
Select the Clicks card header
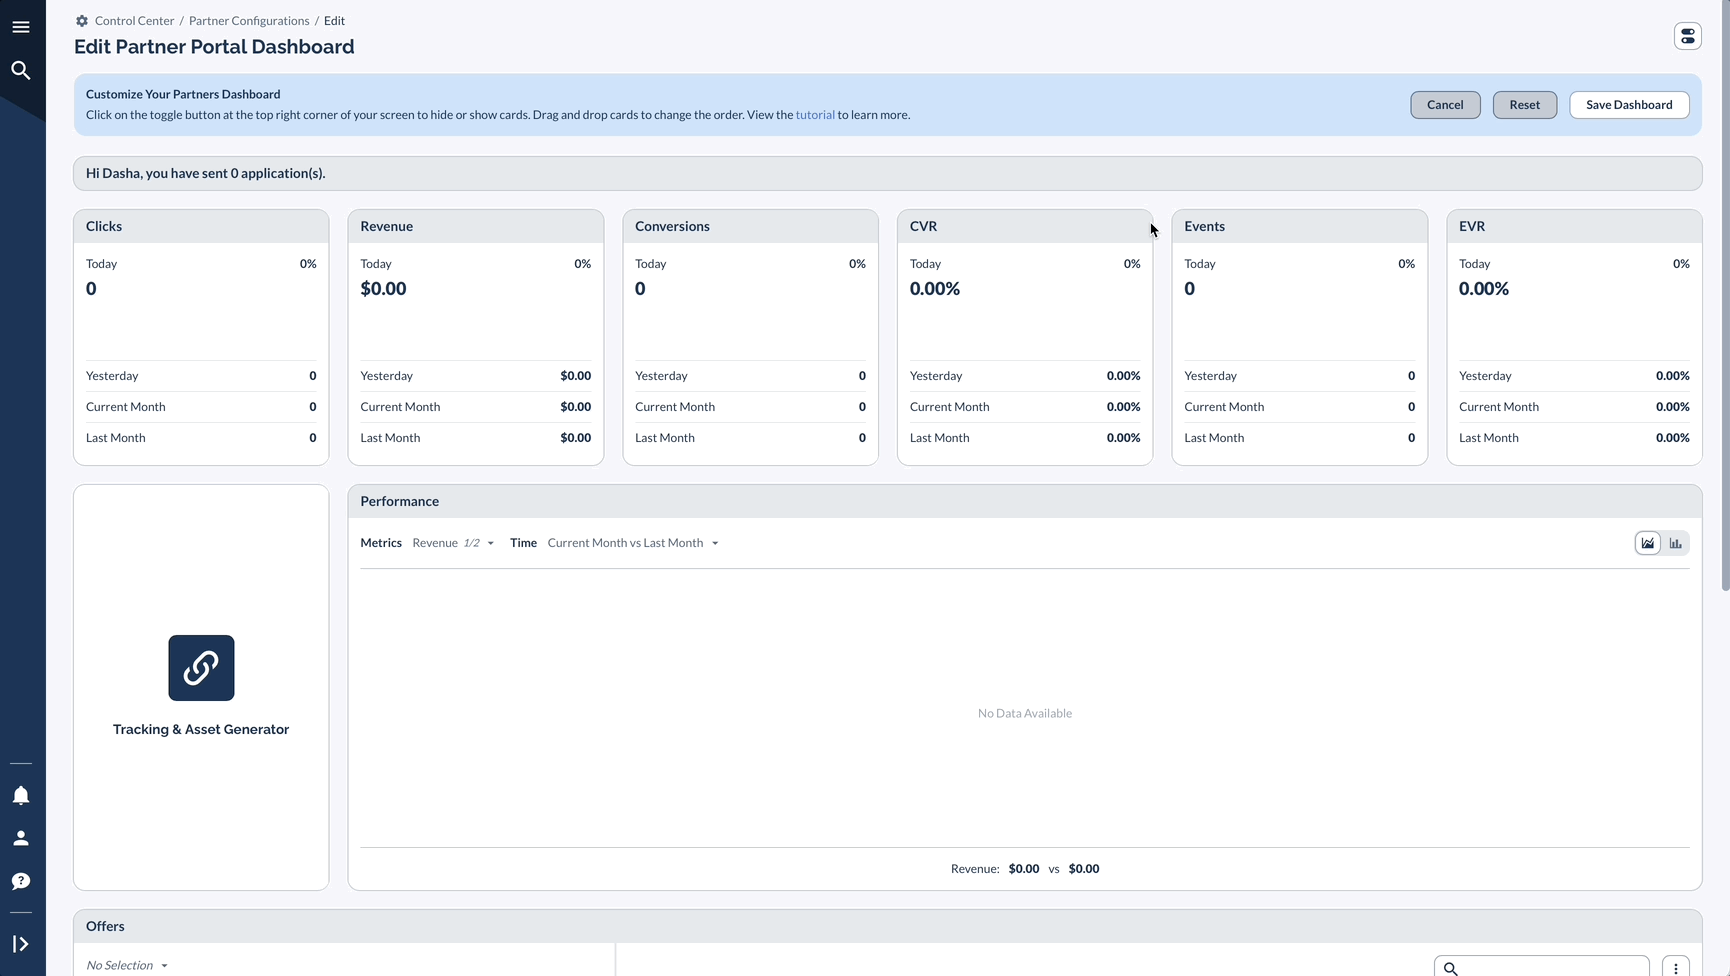pos(201,226)
